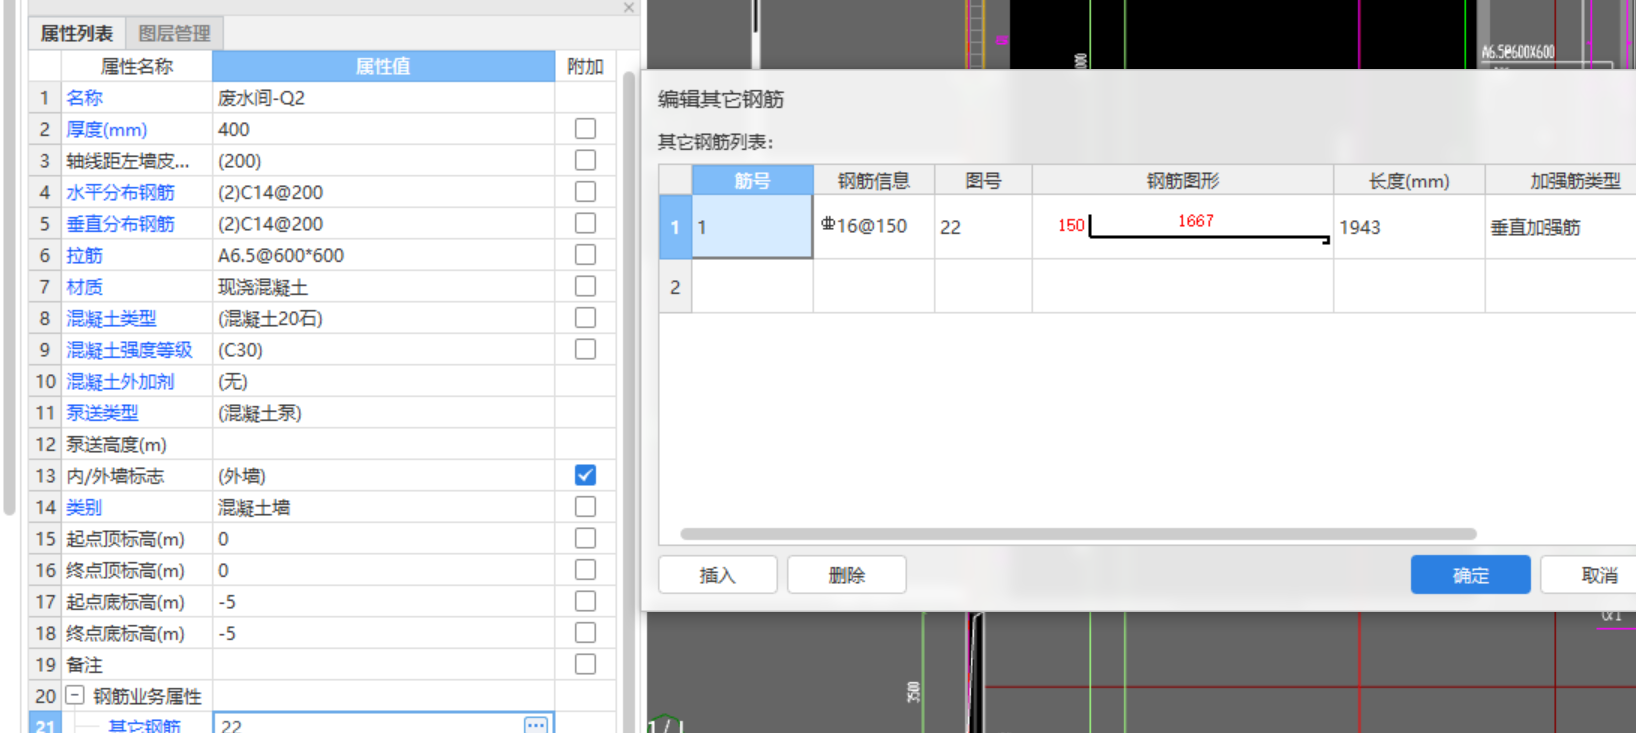Edit the 水平分布钢筋 value (2)C14@200
The image size is (1636, 733).
coord(383,192)
